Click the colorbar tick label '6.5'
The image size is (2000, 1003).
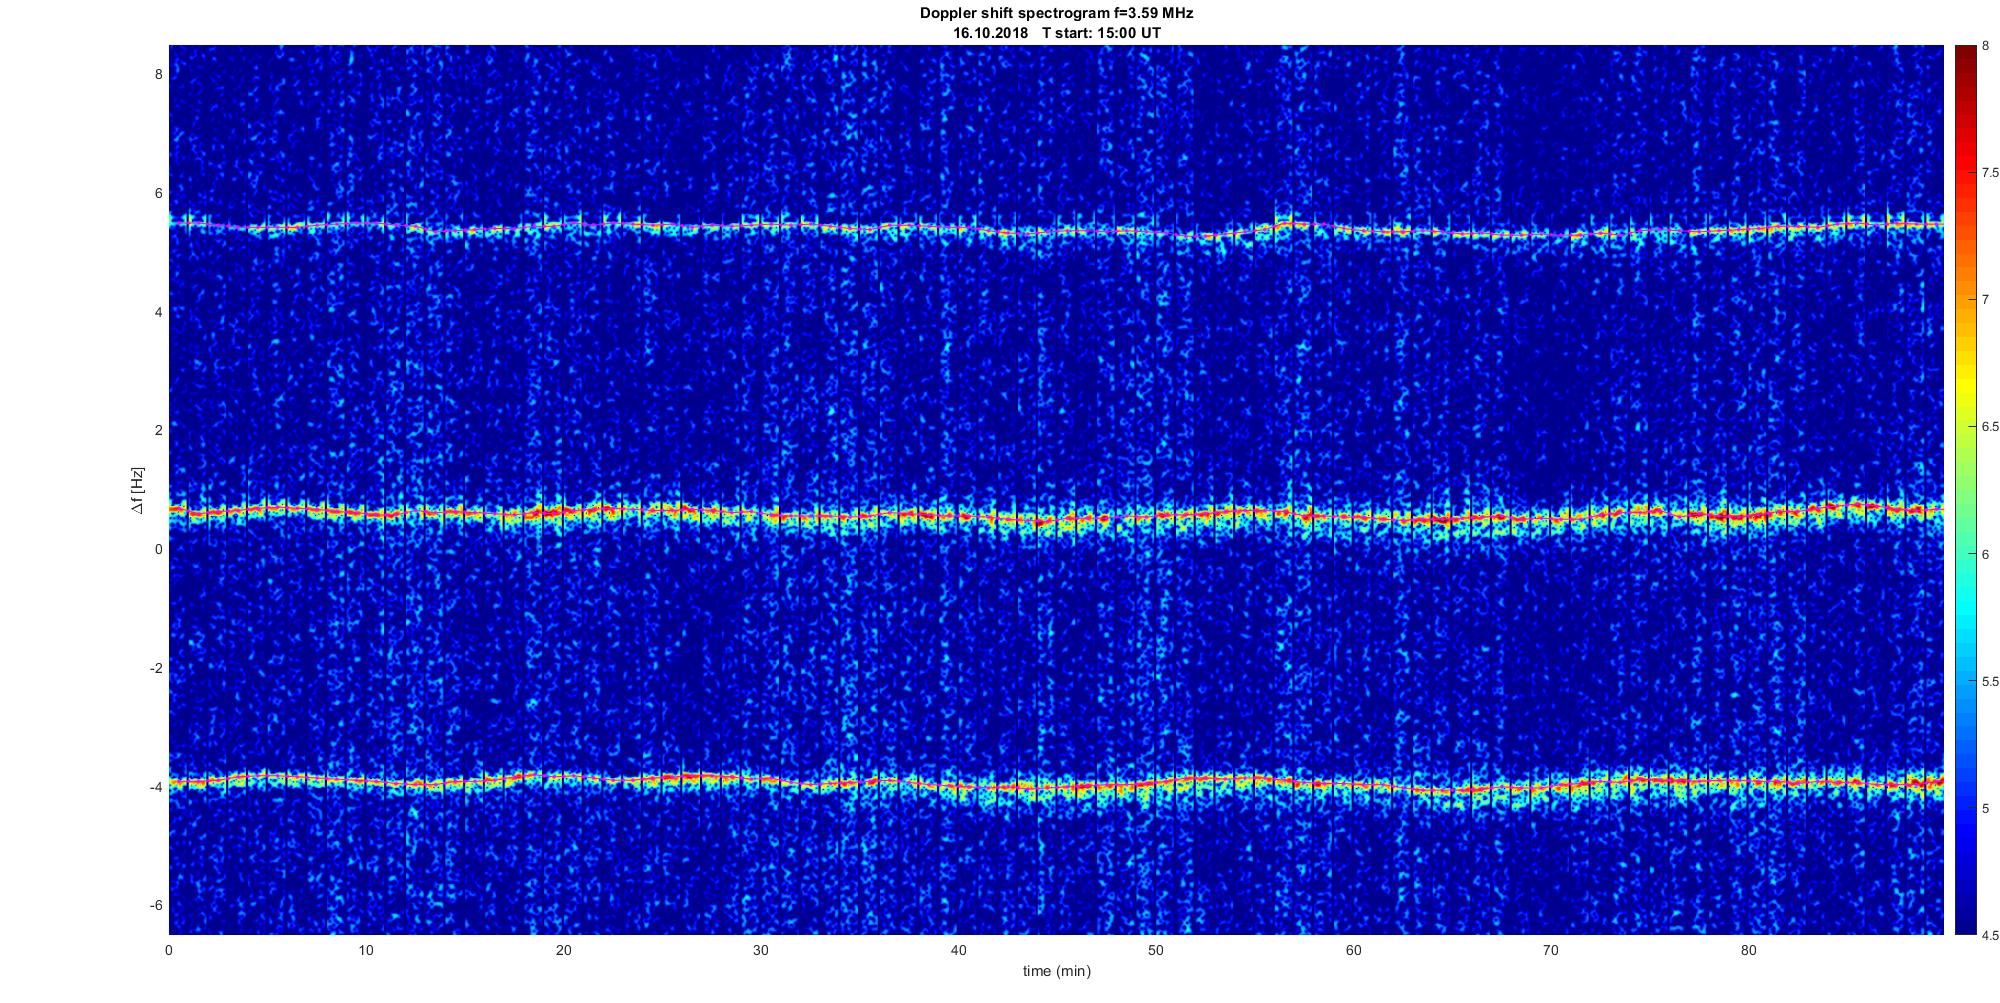click(1990, 427)
